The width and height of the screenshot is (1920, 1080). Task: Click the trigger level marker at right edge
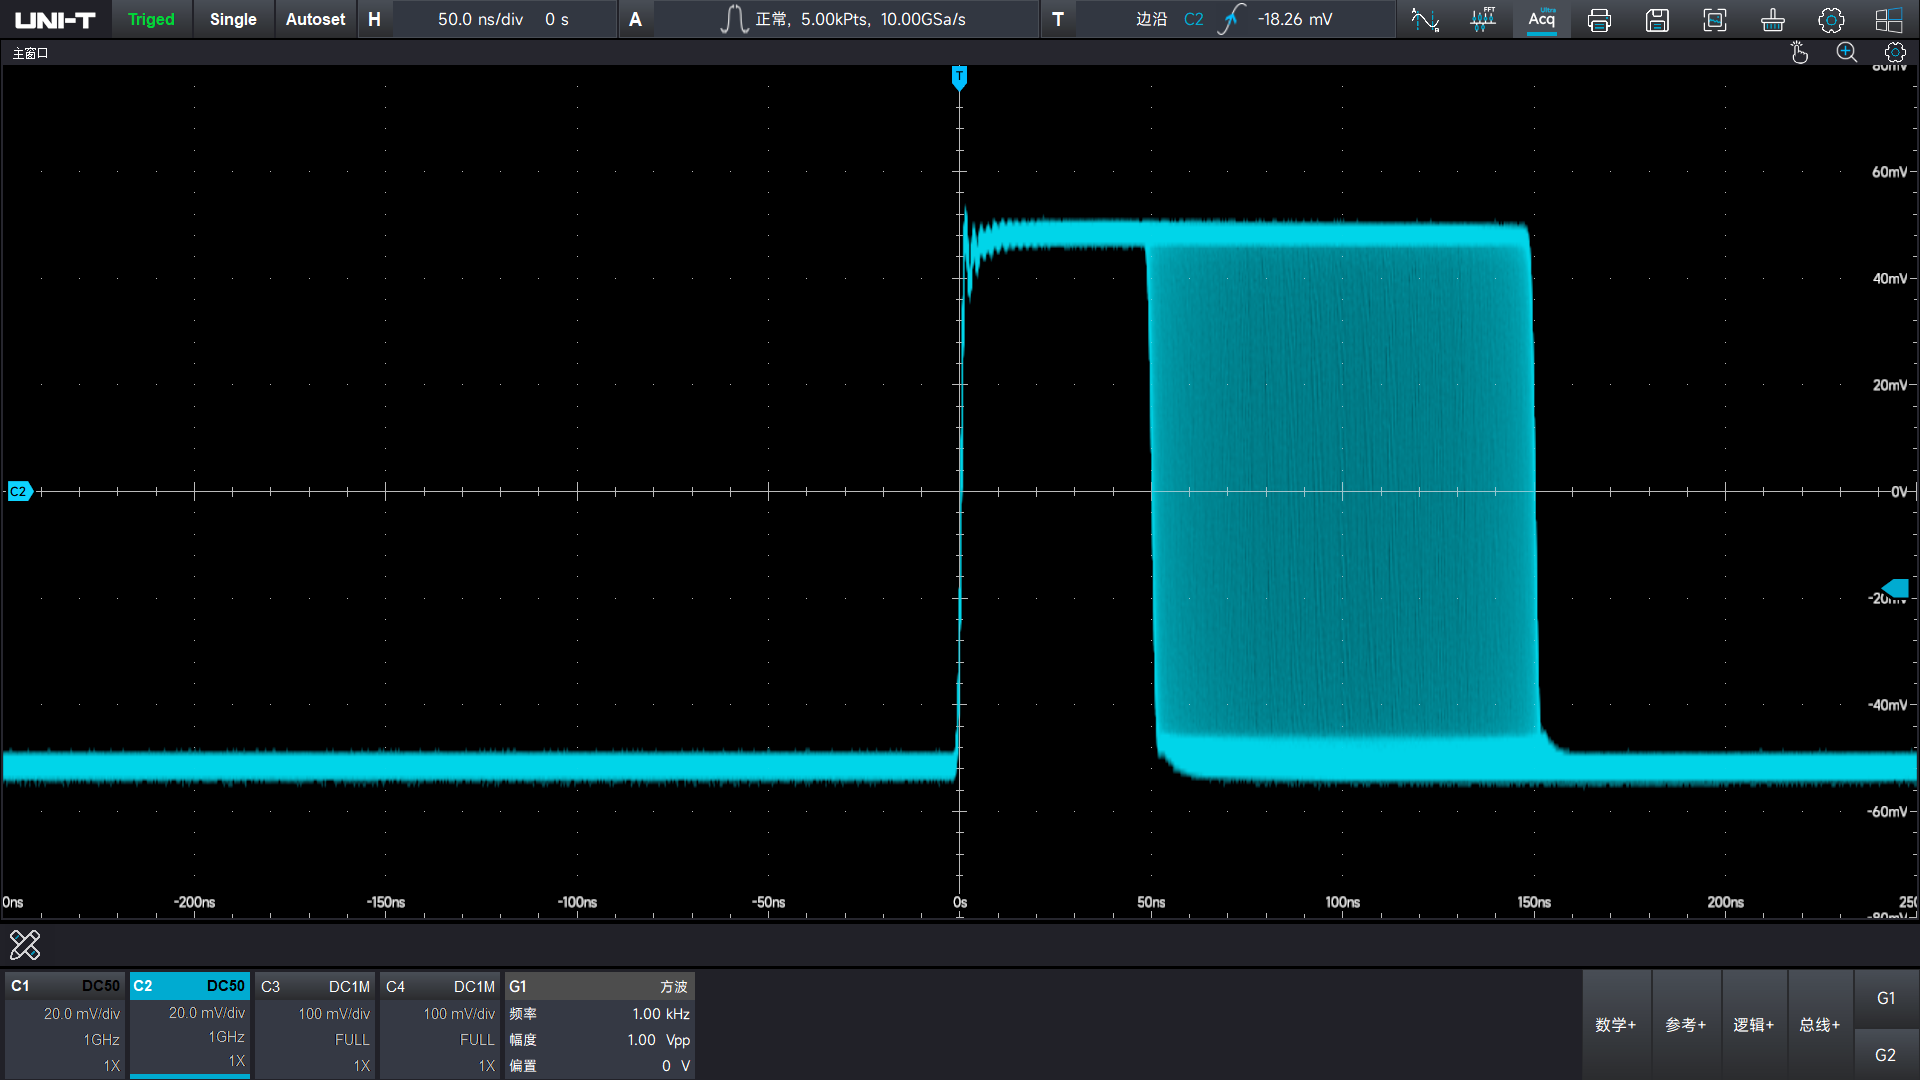click(x=1896, y=588)
